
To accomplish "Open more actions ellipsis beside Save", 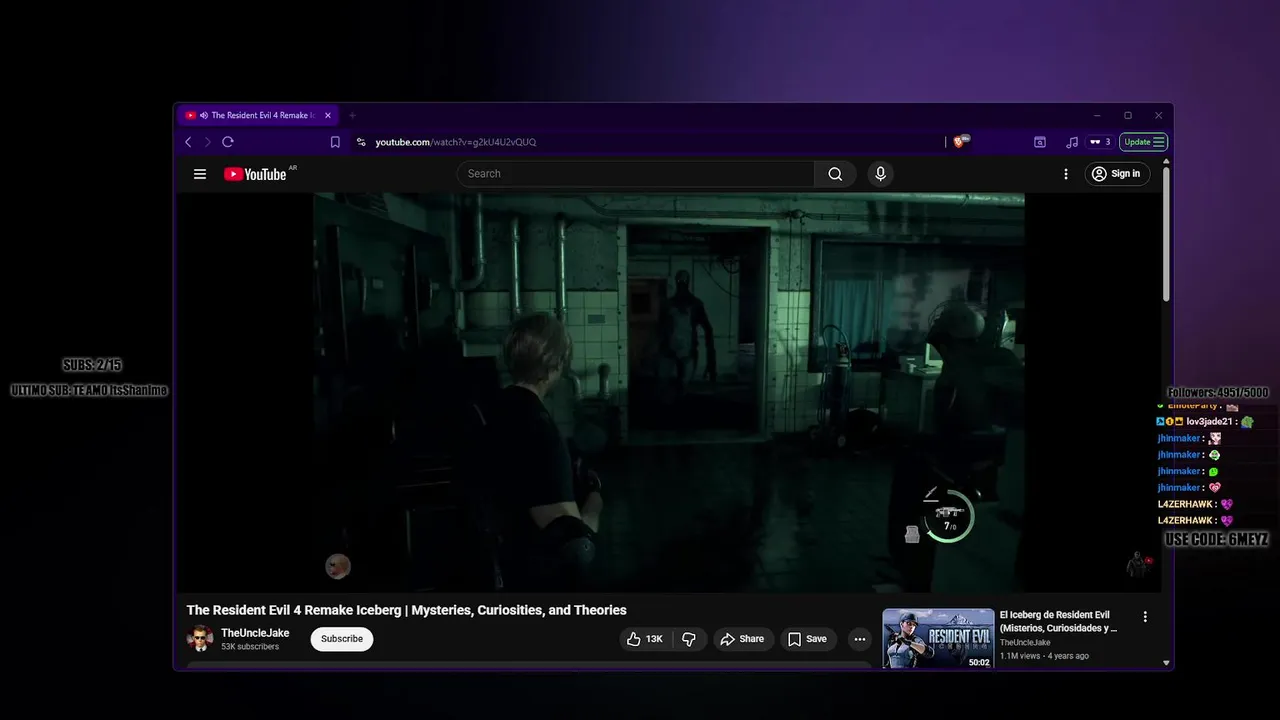I will click(859, 639).
